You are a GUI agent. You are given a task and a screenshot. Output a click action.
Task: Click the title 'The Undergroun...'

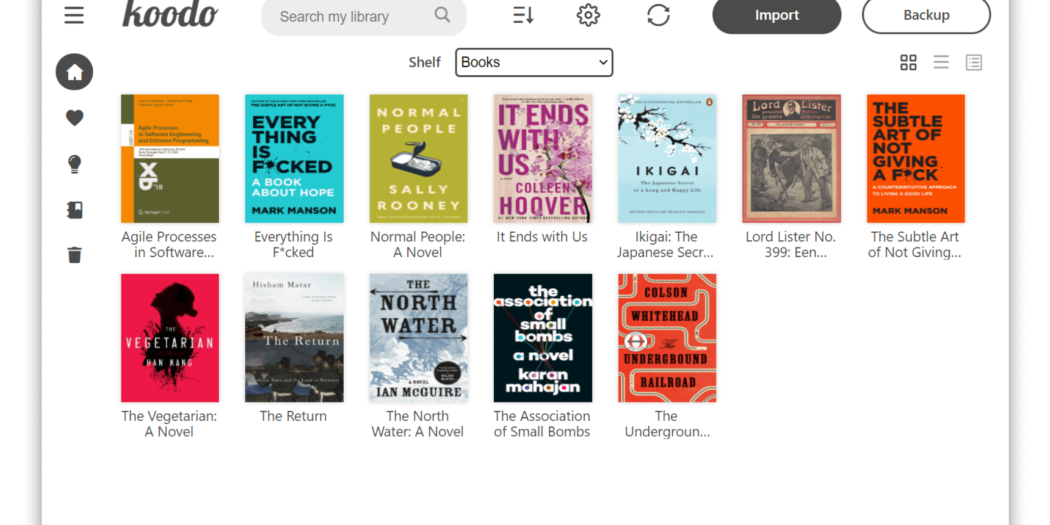pyautogui.click(x=666, y=424)
